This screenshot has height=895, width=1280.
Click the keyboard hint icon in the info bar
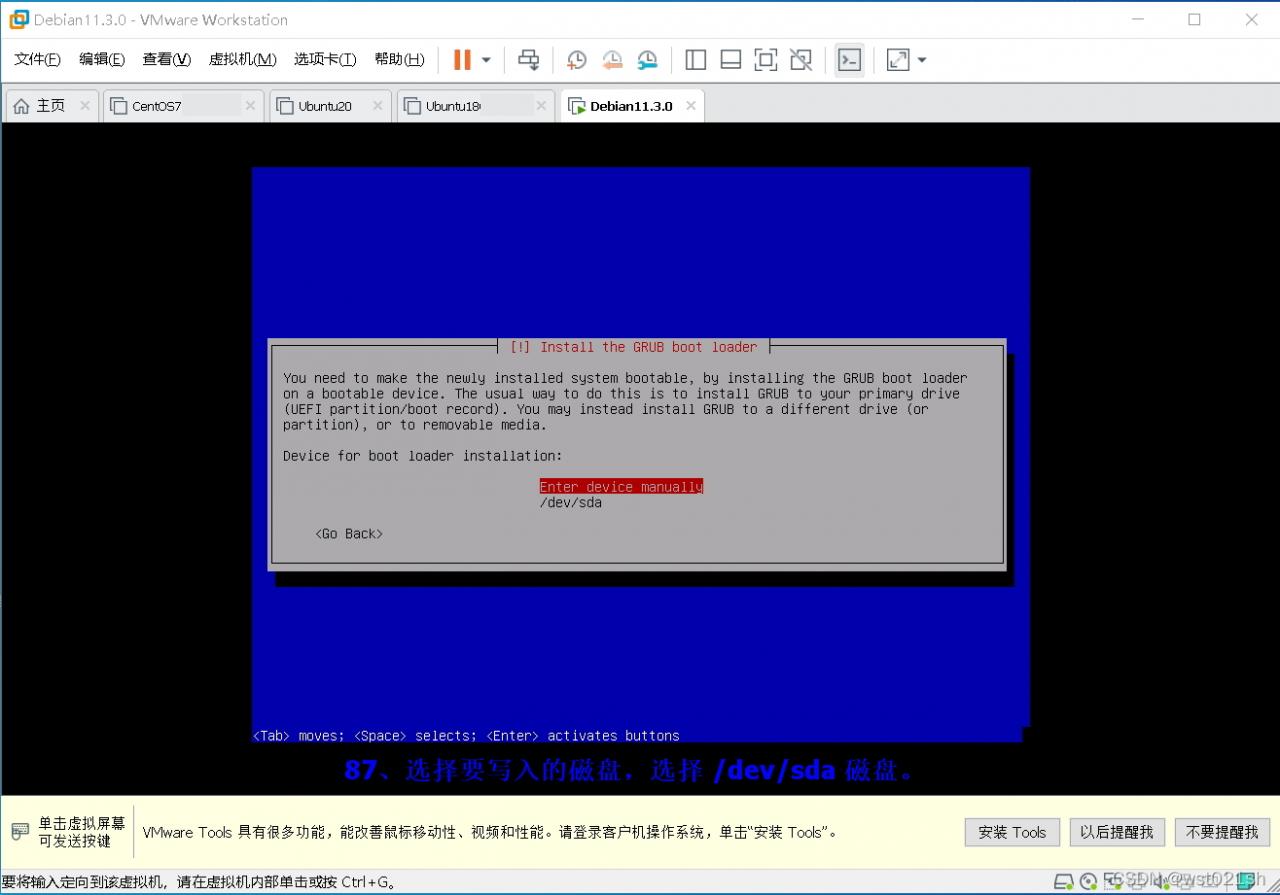click(x=20, y=832)
